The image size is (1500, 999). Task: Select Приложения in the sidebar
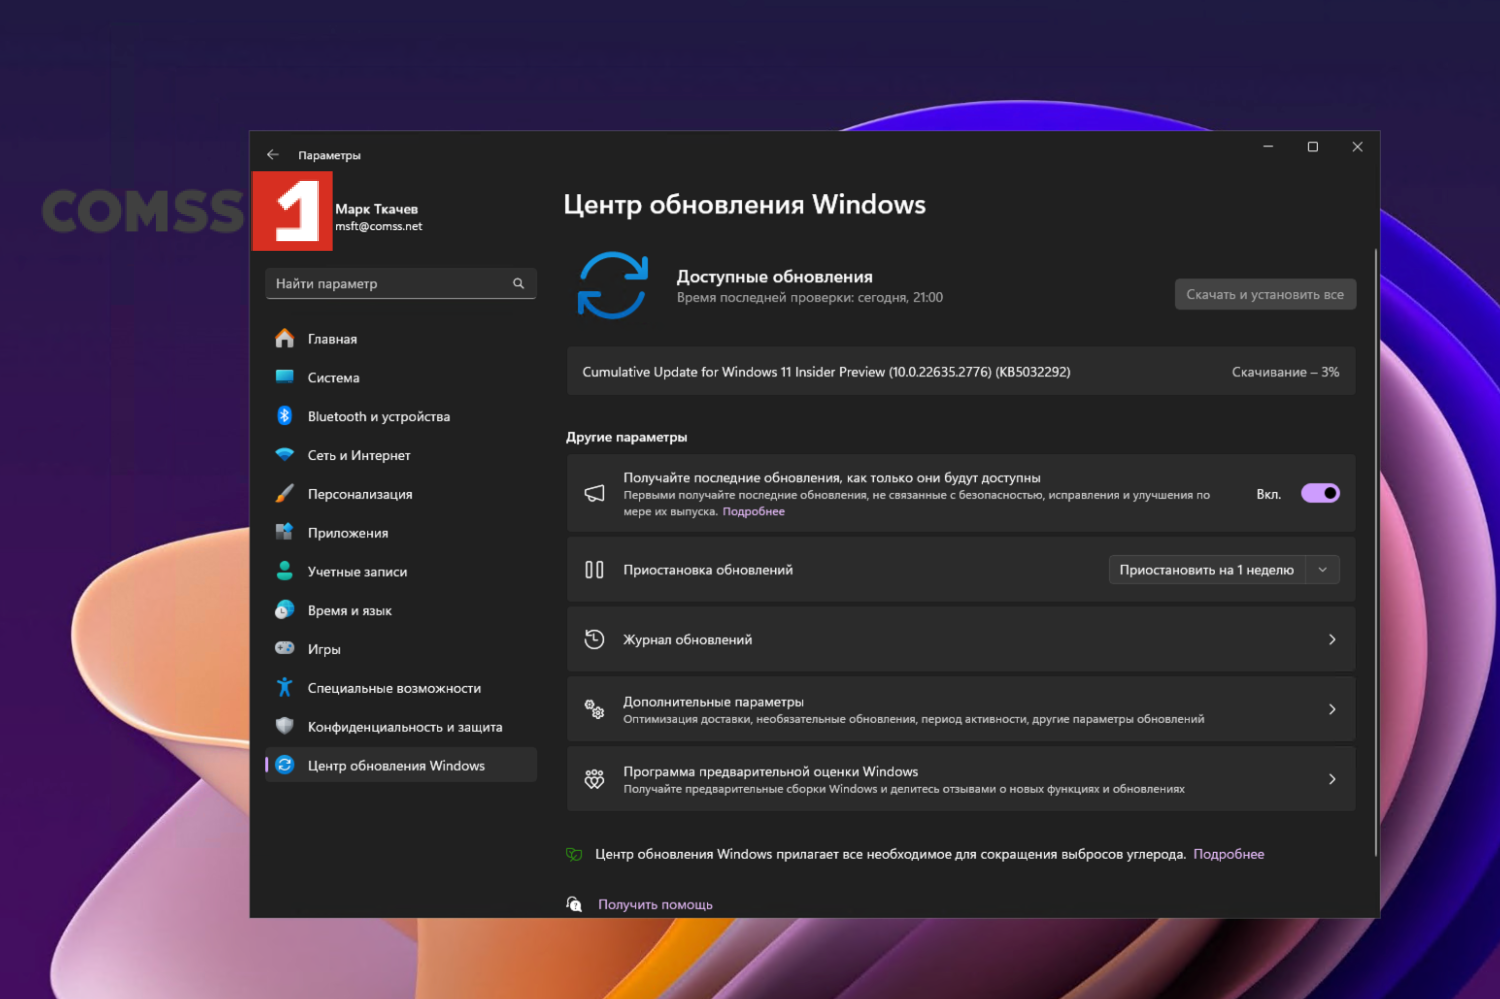pyautogui.click(x=401, y=532)
